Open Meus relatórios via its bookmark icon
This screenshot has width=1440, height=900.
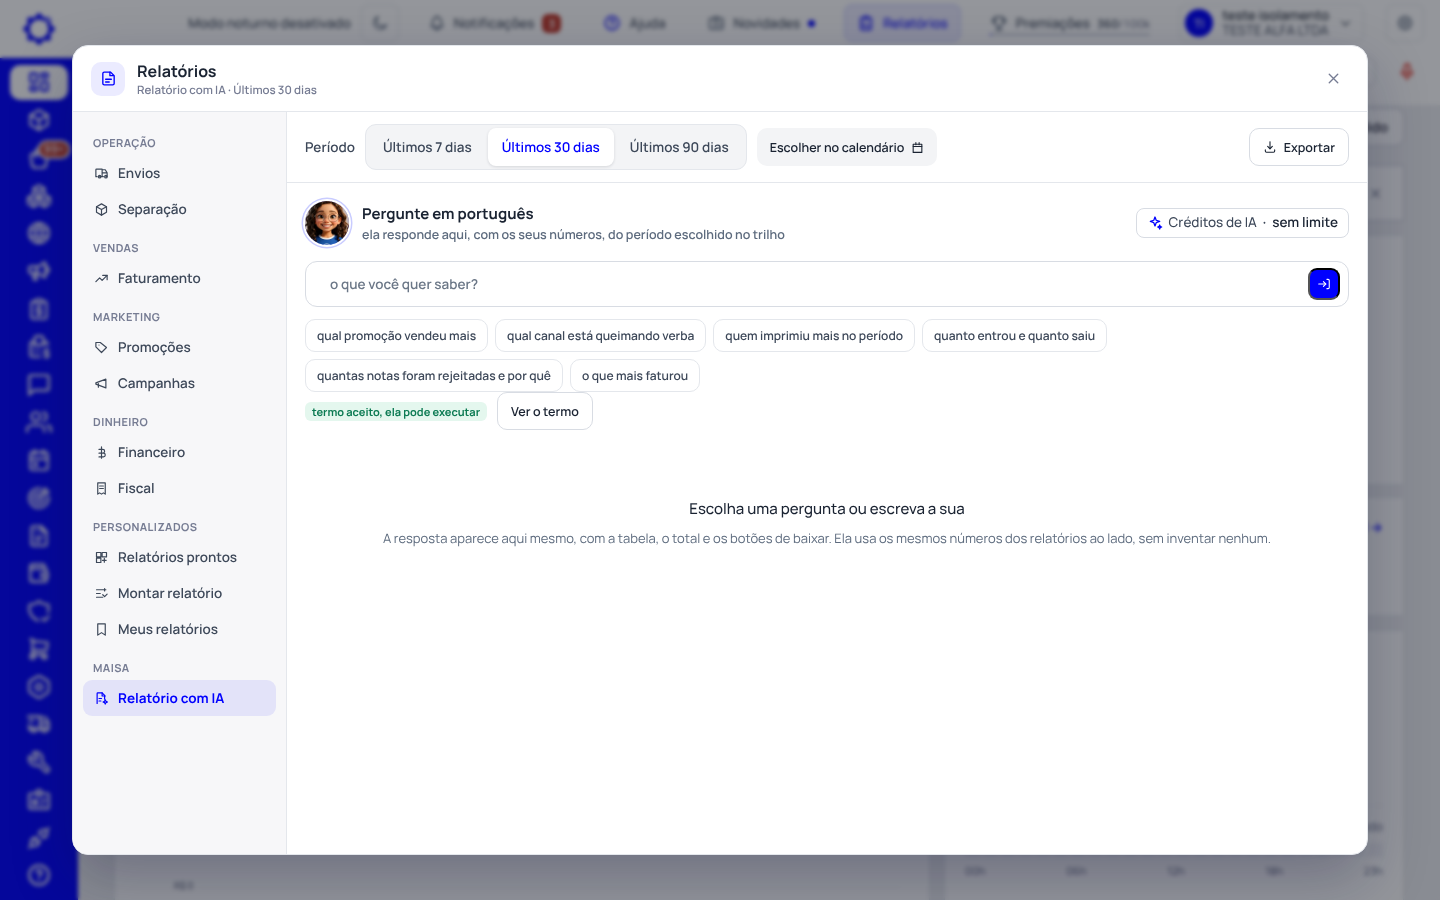[101, 630]
